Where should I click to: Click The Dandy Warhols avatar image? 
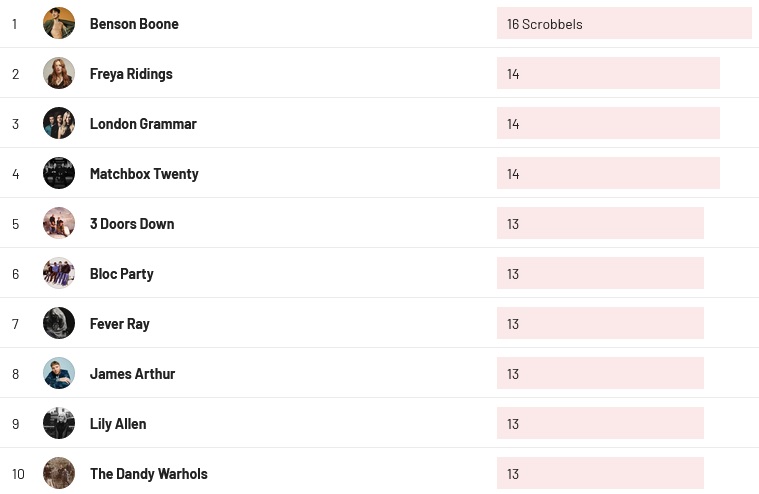pyautogui.click(x=59, y=473)
